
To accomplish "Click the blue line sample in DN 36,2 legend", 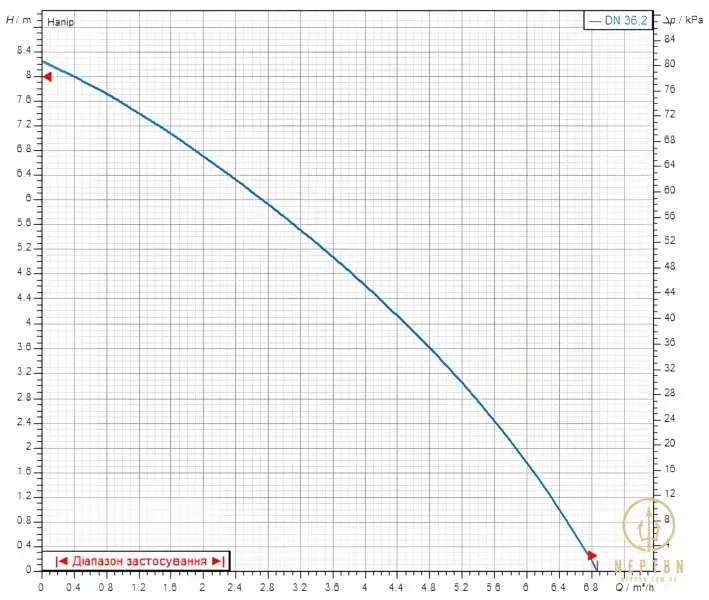I will click(x=595, y=21).
